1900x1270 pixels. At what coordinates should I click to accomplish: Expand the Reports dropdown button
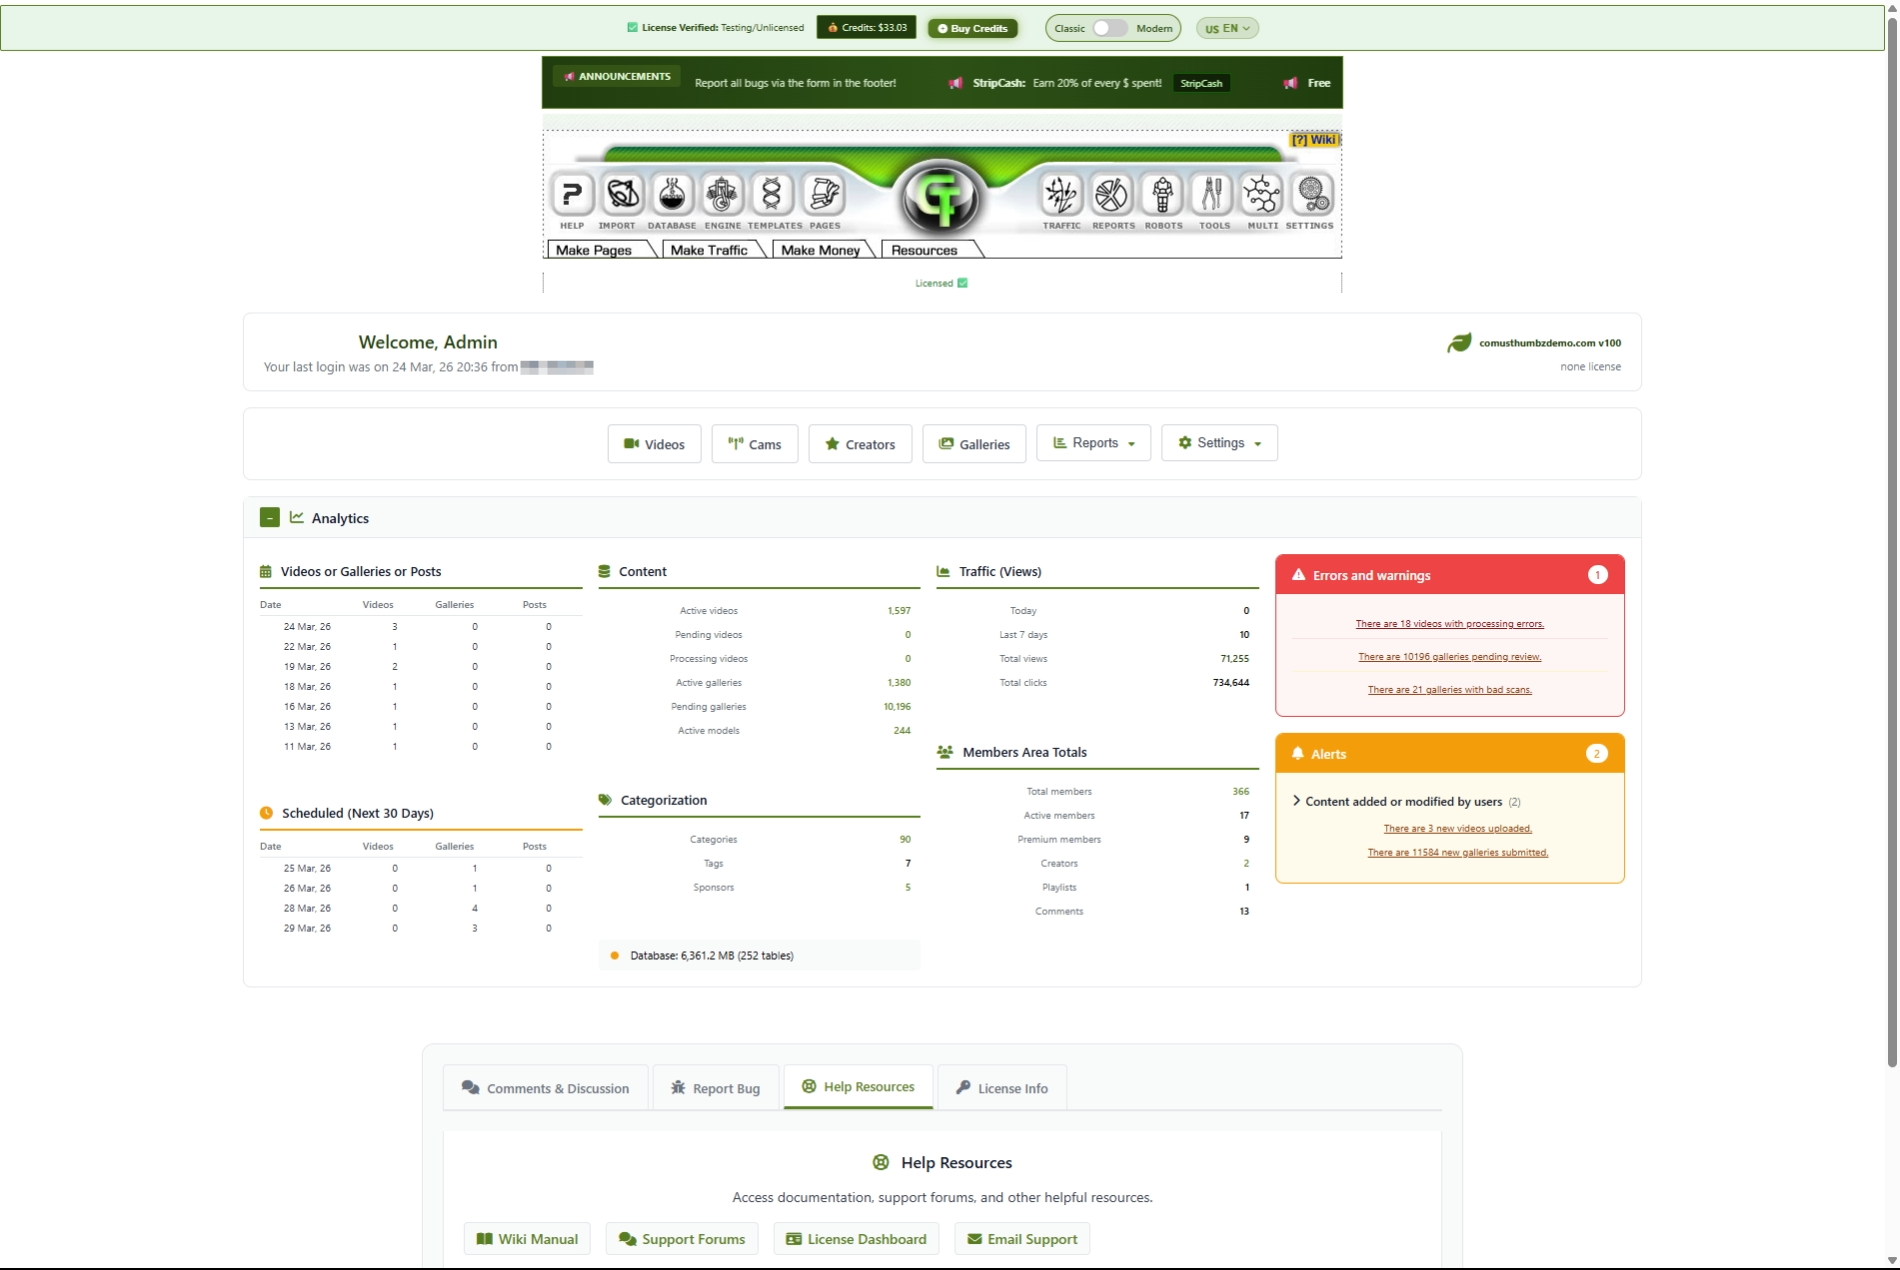pyautogui.click(x=1093, y=443)
